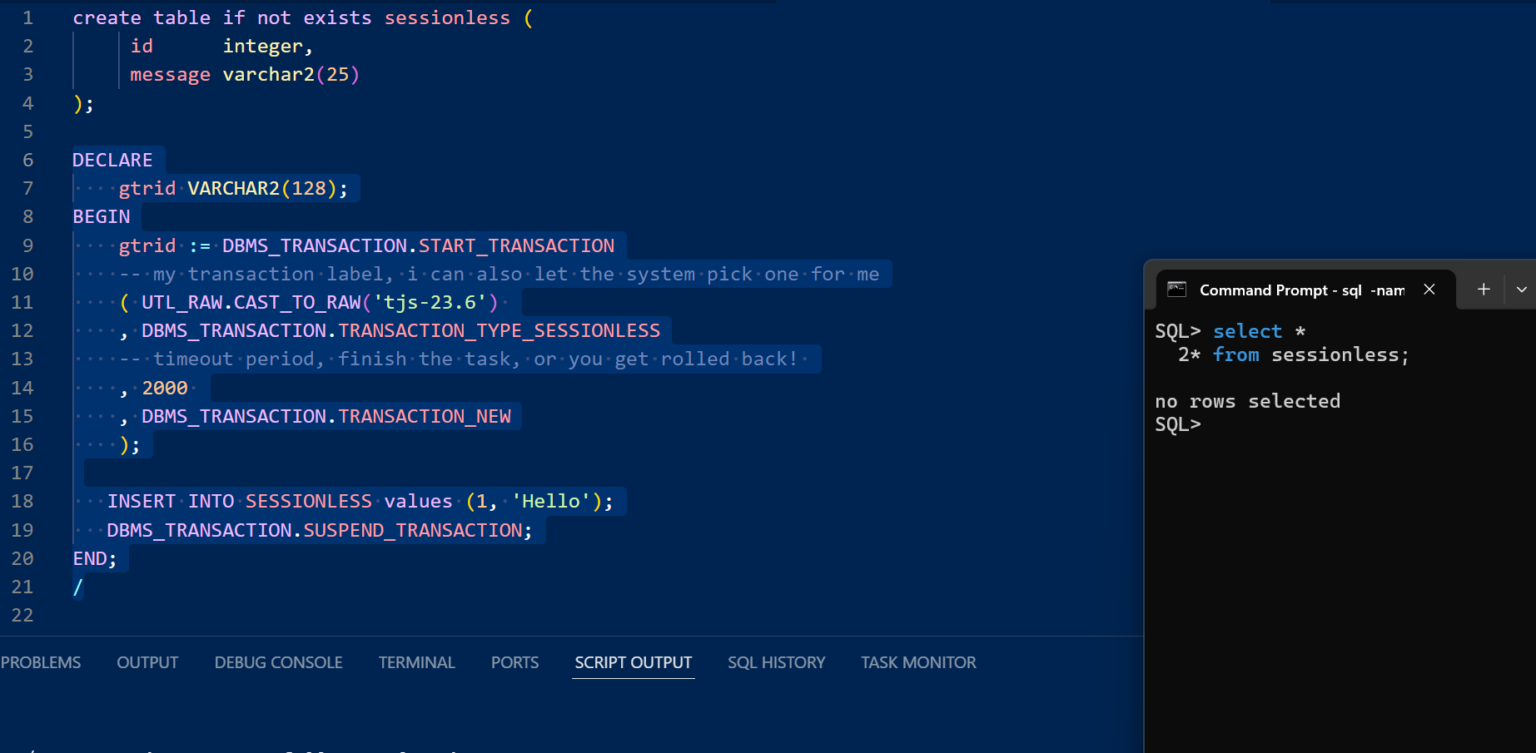
Task: Click TRANSACTION_TYPE_SESSIONLESS in the editor
Action: coord(499,330)
